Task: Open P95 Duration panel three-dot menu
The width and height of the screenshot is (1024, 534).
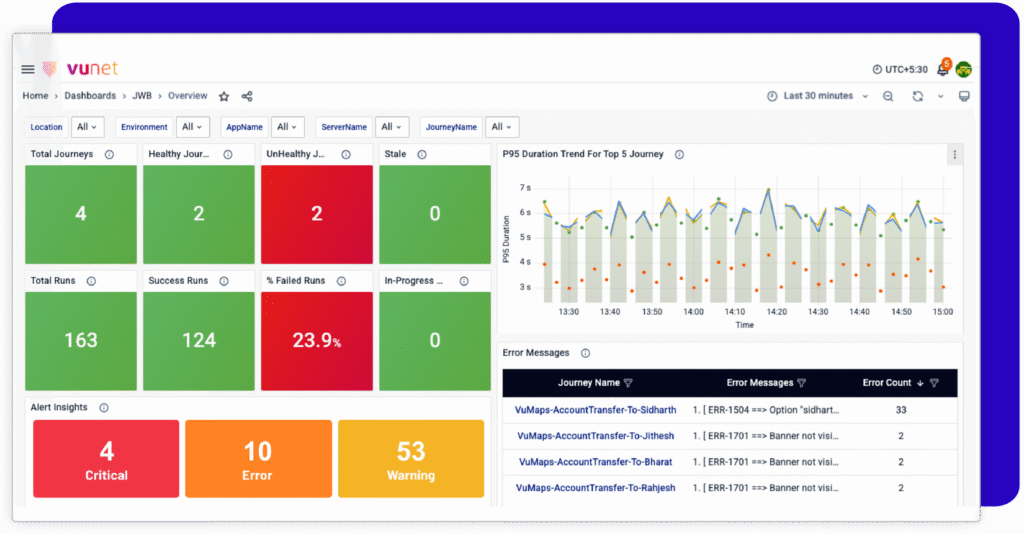Action: (954, 155)
